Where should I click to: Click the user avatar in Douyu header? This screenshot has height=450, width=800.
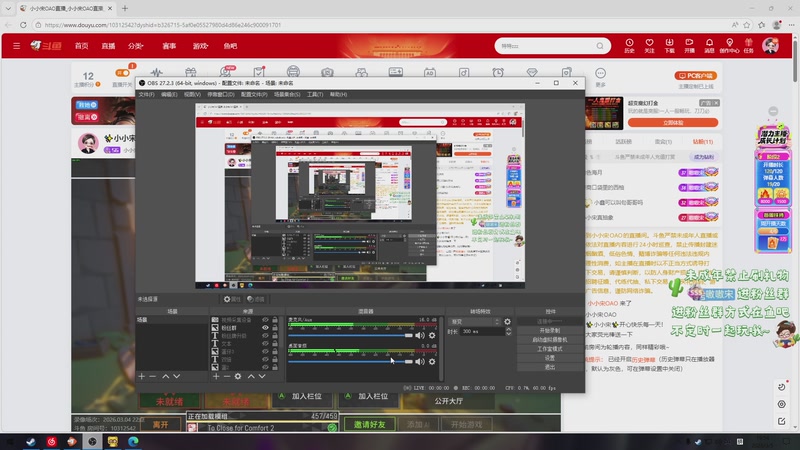[770, 45]
